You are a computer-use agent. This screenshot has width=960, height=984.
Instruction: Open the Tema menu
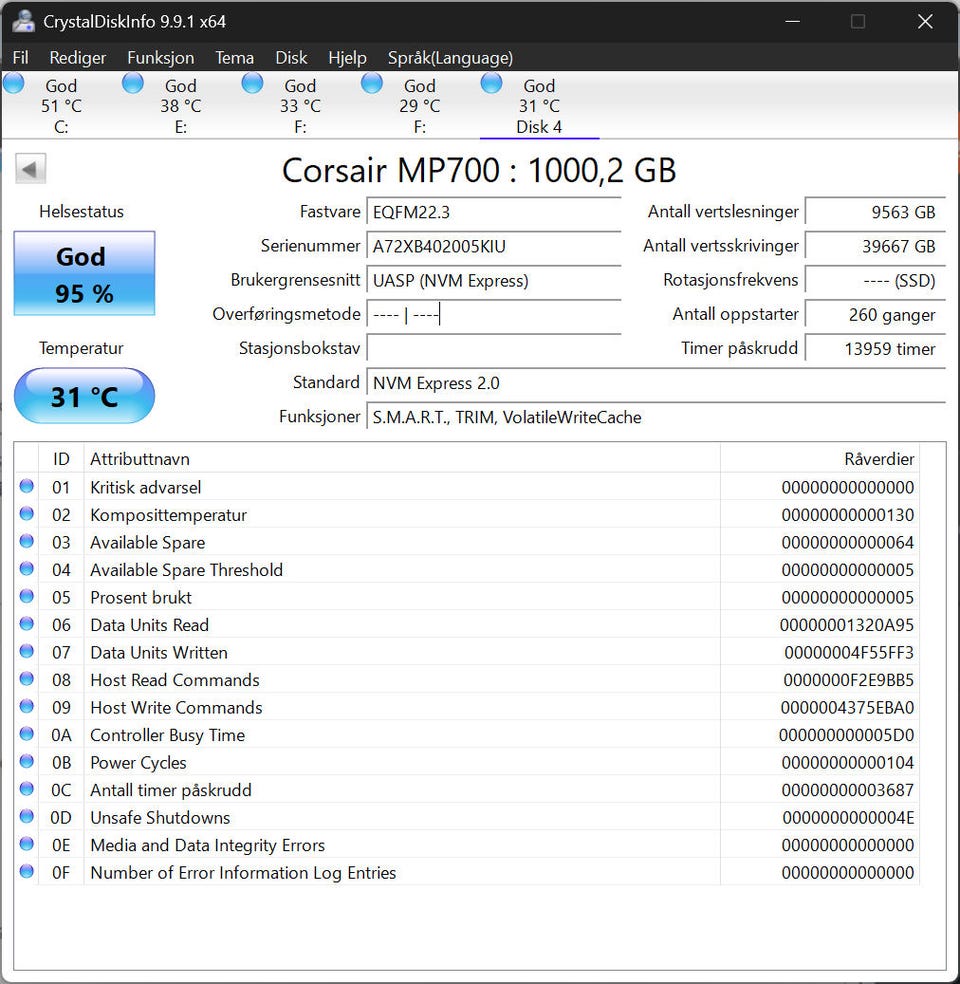coord(235,58)
